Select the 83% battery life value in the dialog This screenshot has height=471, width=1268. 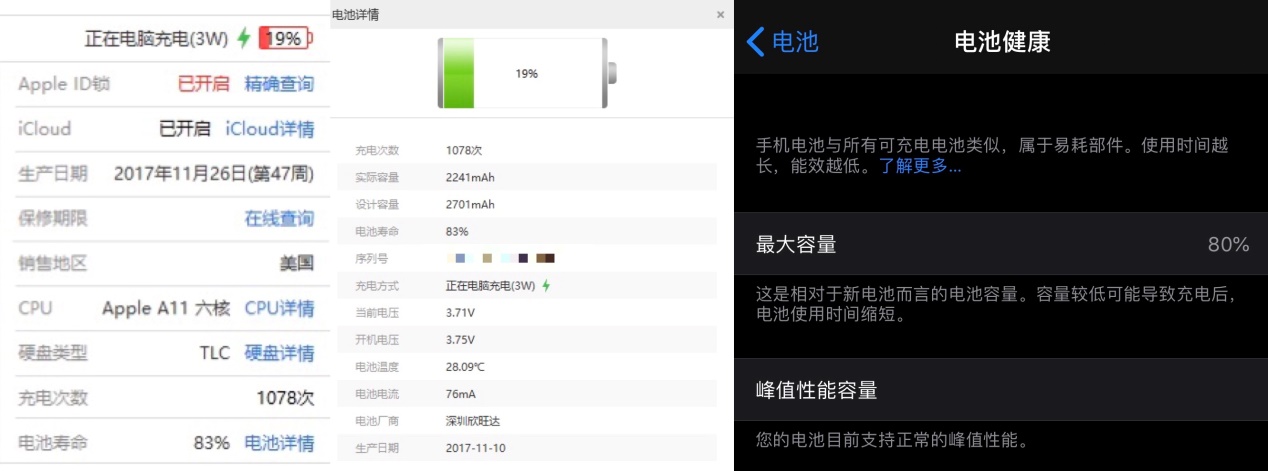457,232
